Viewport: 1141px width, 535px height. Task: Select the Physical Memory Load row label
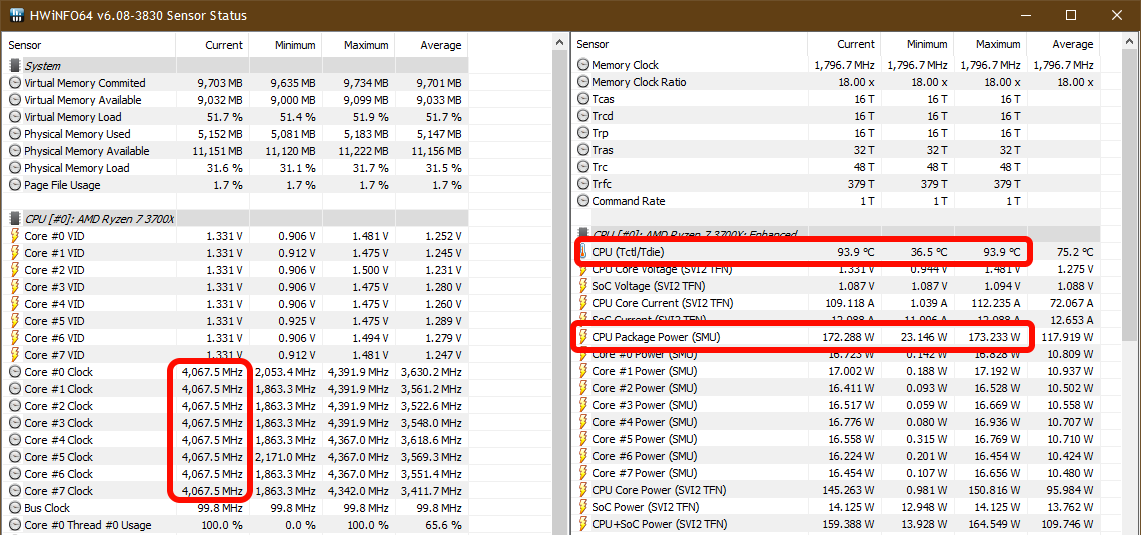pos(76,167)
